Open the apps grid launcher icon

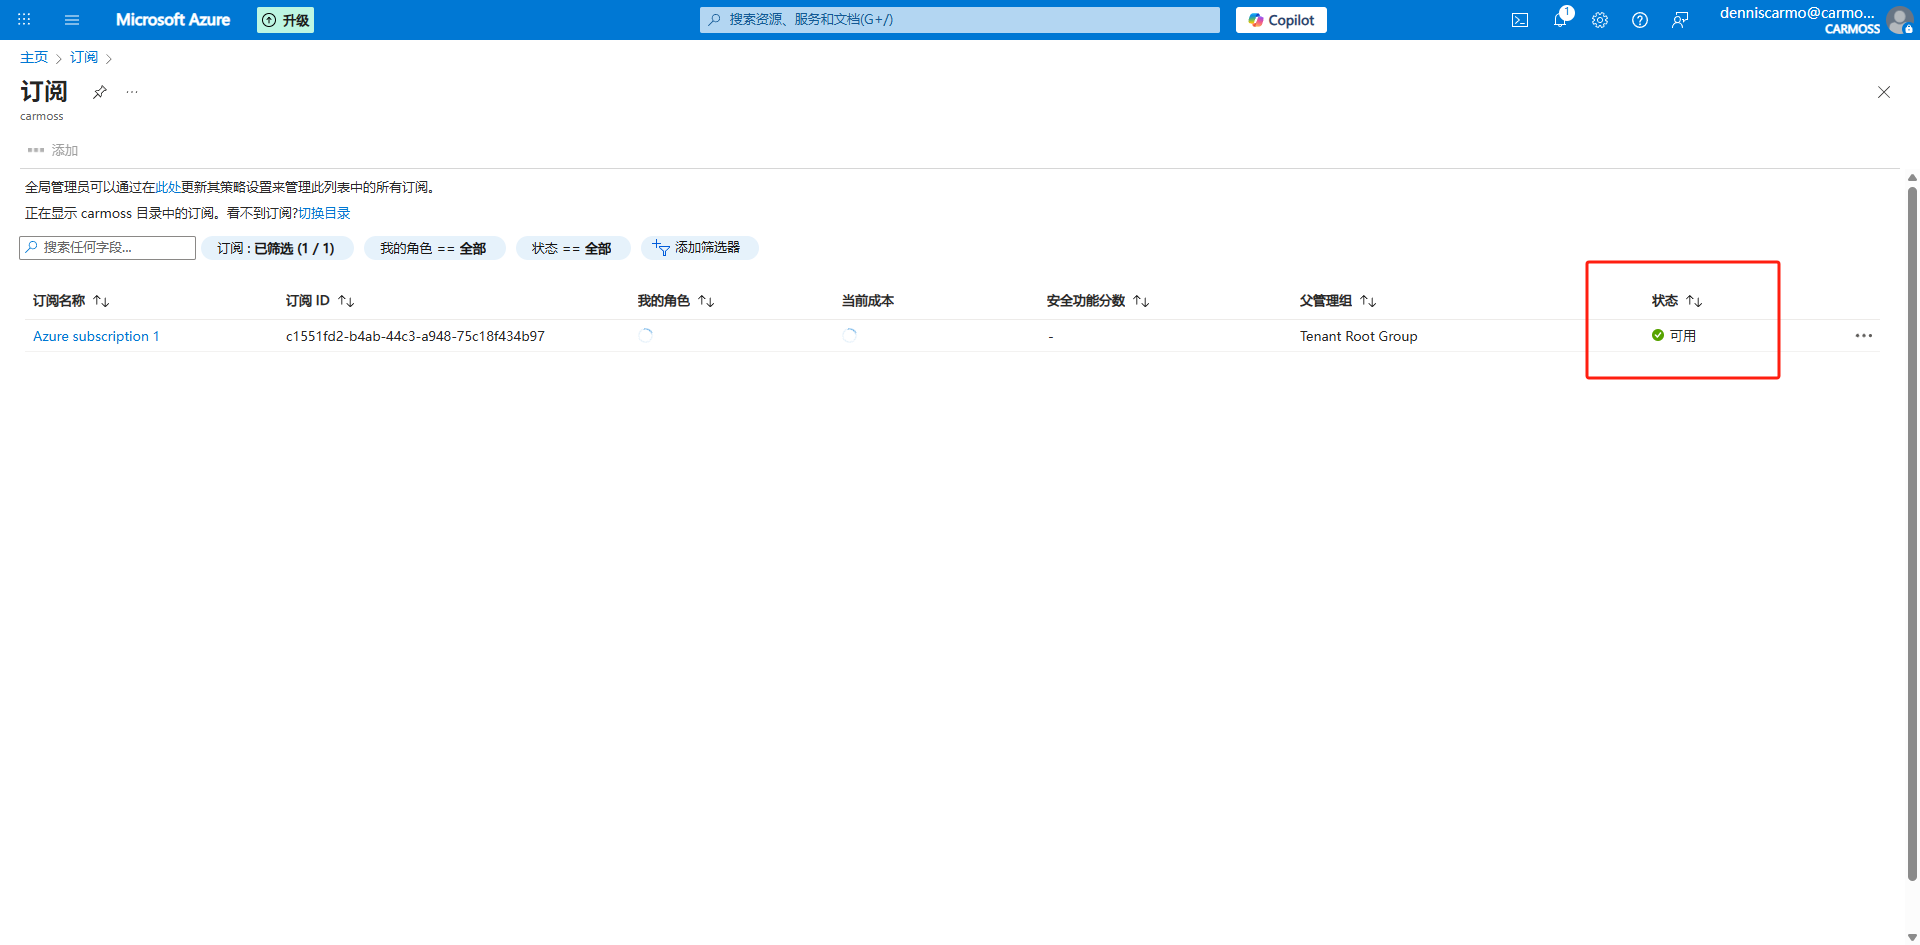24,20
